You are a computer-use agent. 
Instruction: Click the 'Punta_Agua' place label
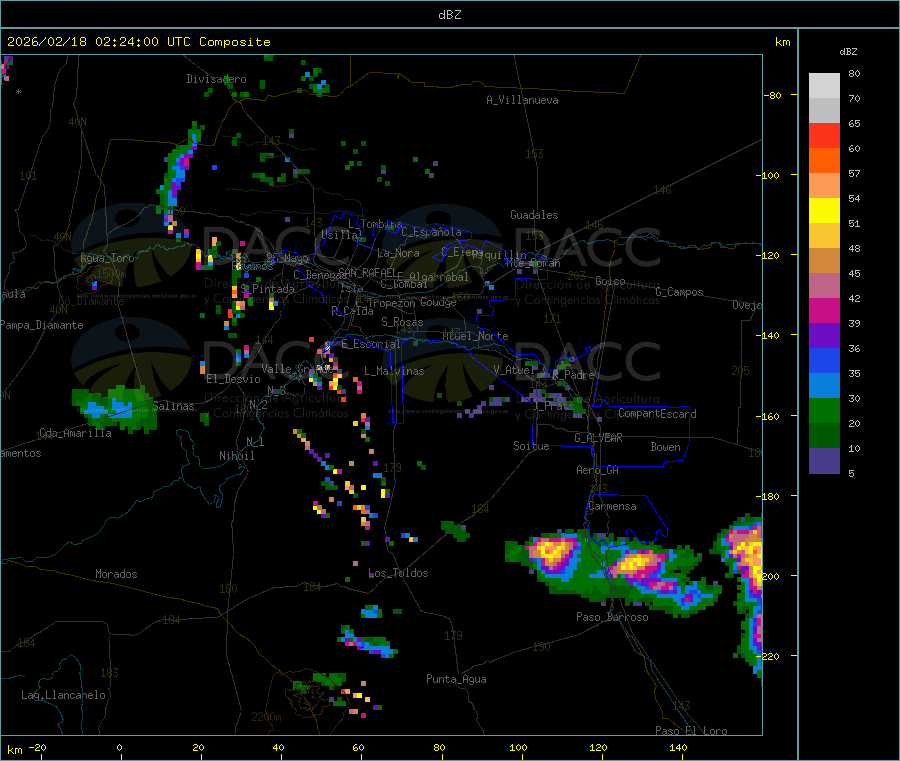456,679
